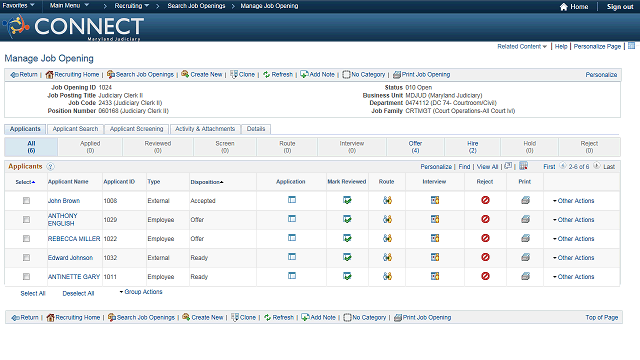This screenshot has height=360, width=640.
Task: Mark Anthony English as reviewed
Action: [x=347, y=219]
